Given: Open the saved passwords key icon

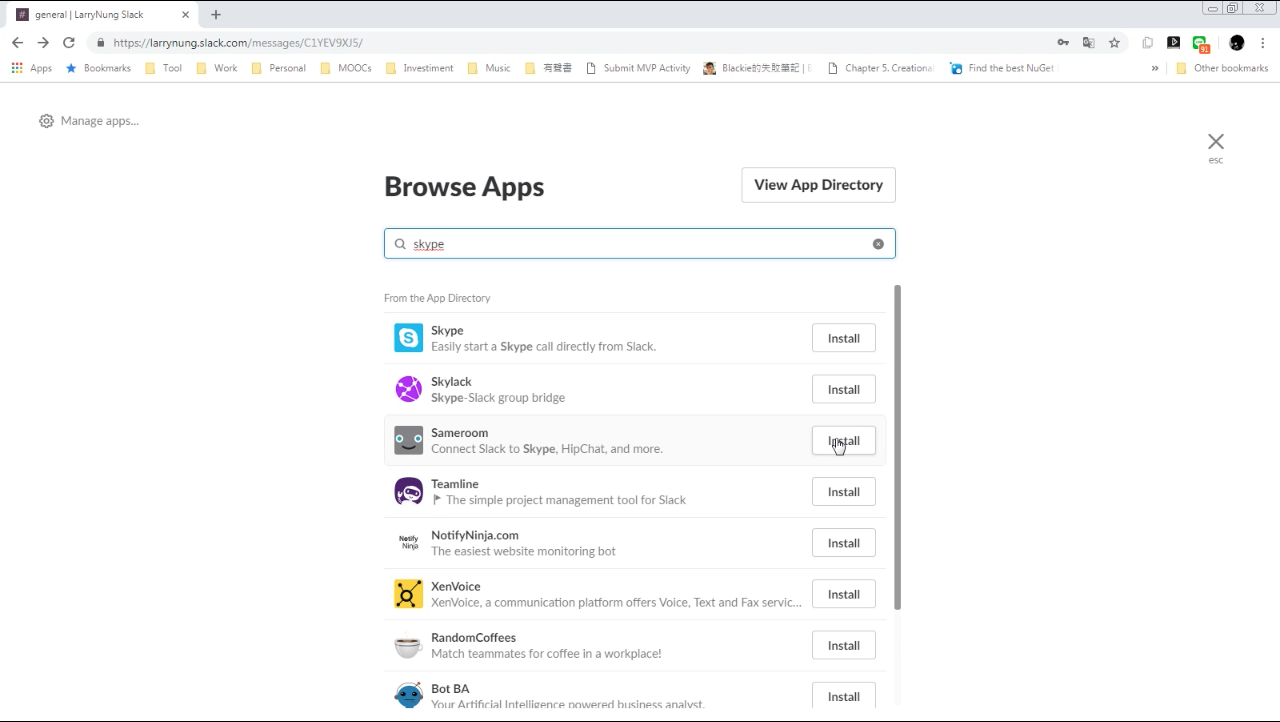Looking at the screenshot, I should pos(1063,43).
